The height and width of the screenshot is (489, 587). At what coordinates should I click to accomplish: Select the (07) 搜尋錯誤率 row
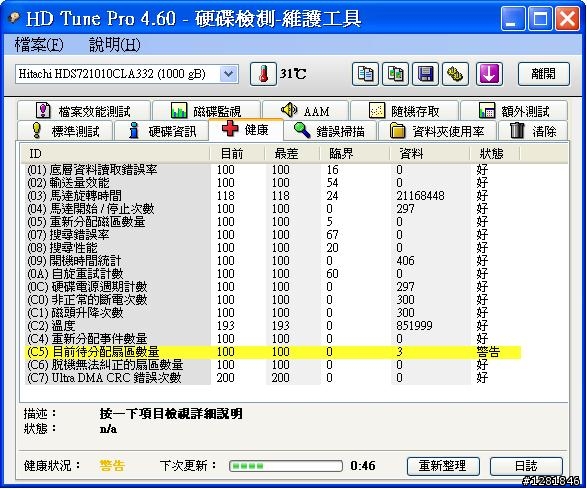[273, 235]
